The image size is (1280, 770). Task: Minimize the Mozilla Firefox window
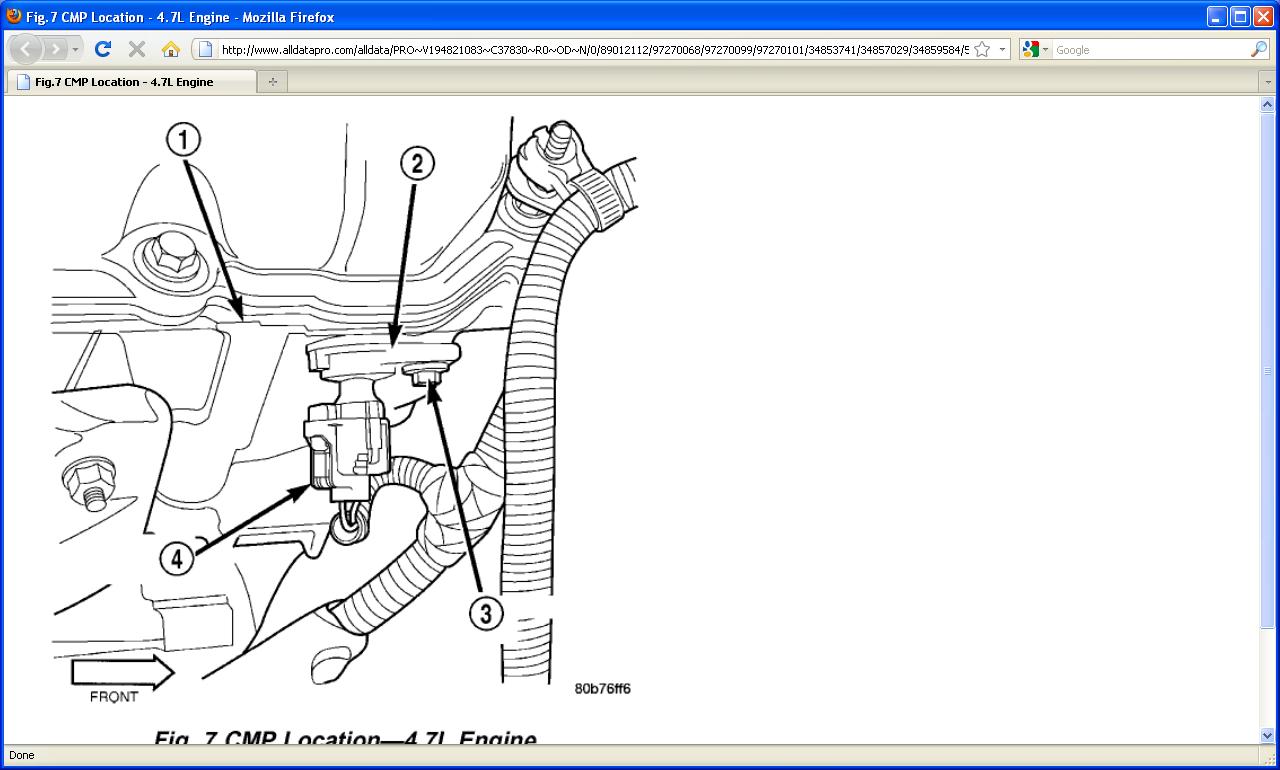1217,16
